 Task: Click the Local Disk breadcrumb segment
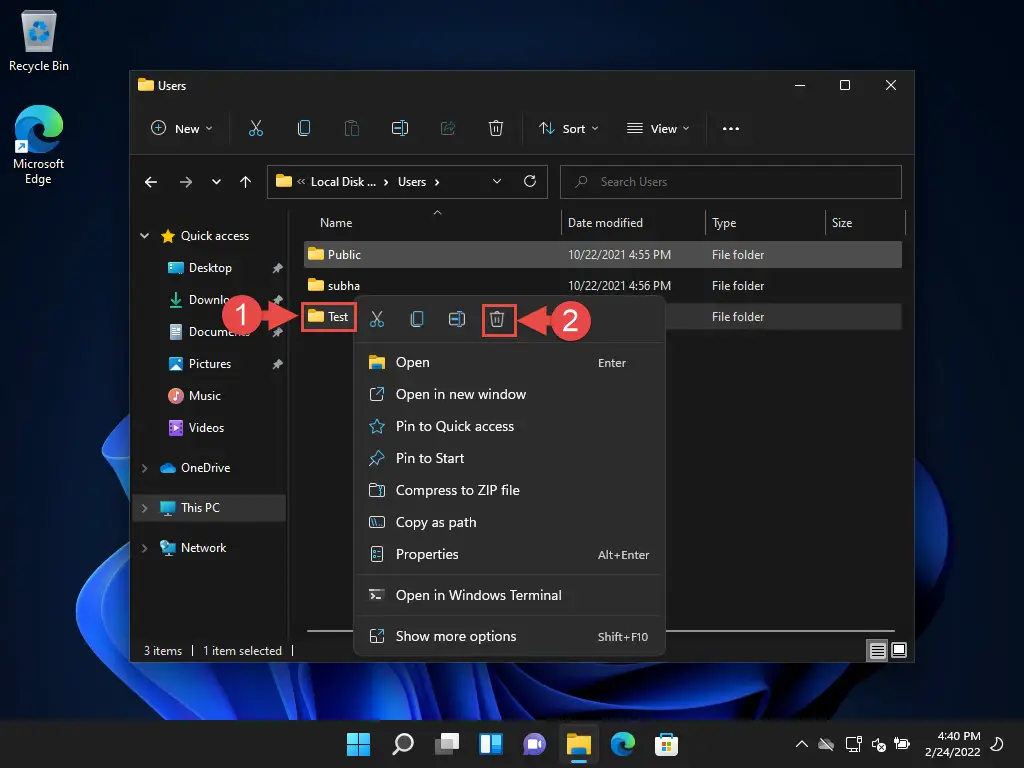(344, 182)
